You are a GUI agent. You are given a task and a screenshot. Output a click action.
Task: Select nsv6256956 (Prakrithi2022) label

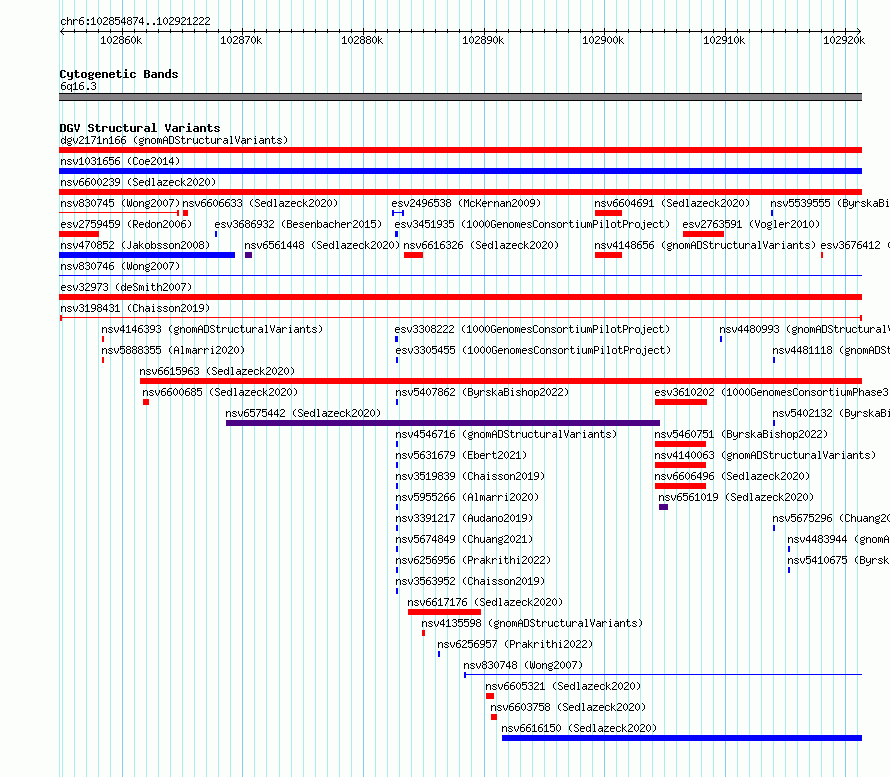coord(473,560)
